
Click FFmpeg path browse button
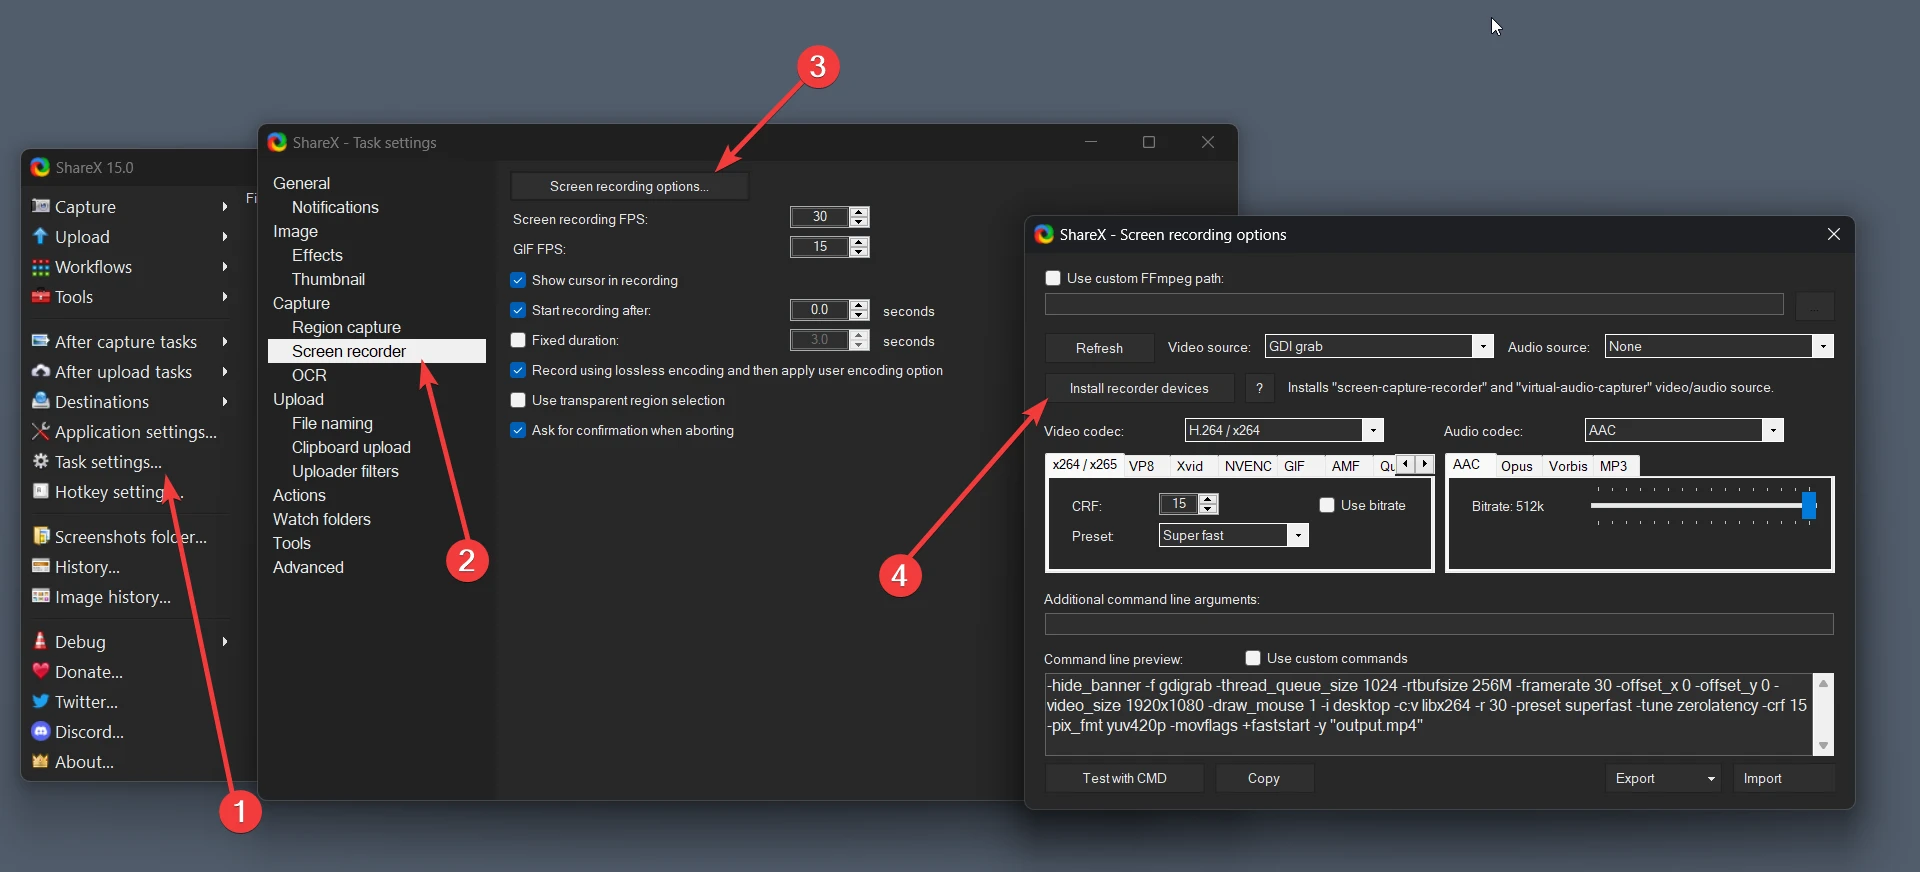click(x=1815, y=306)
